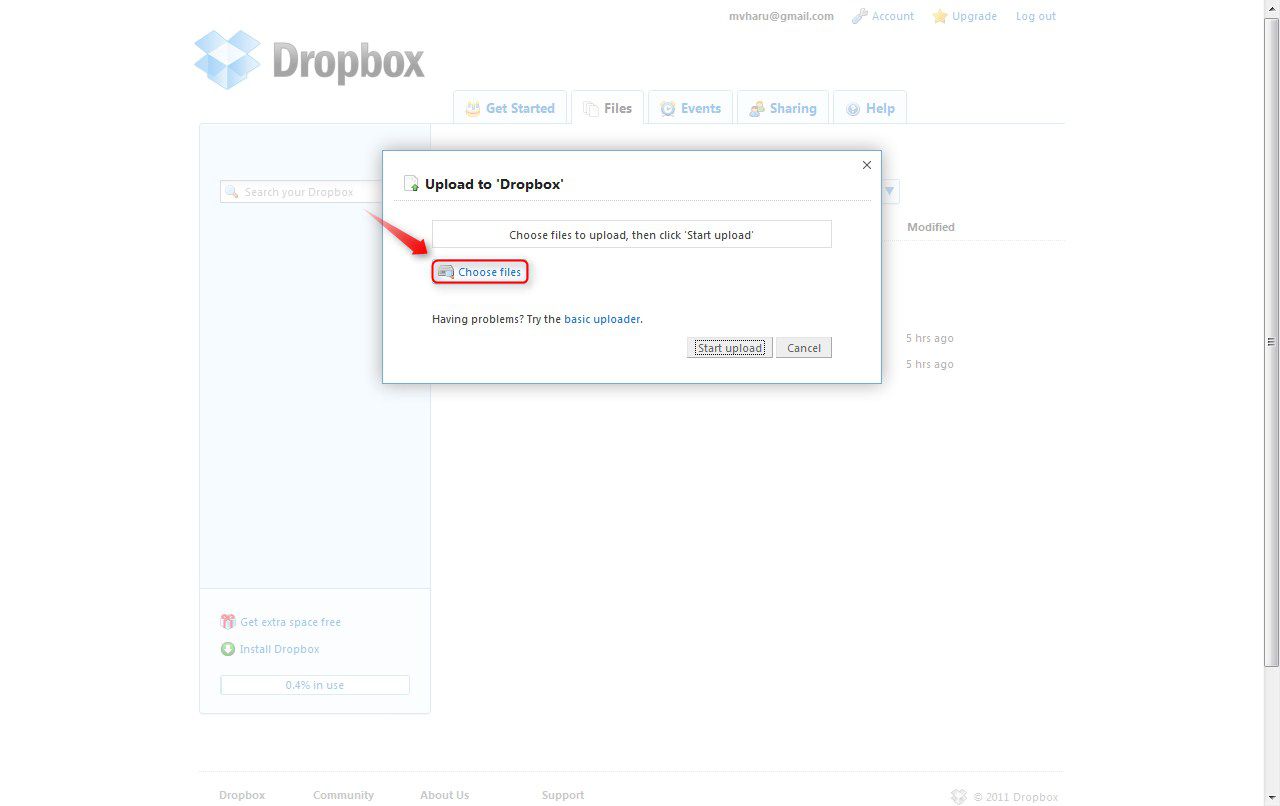Click the search magnifier icon
The image size is (1280, 806).
point(232,192)
